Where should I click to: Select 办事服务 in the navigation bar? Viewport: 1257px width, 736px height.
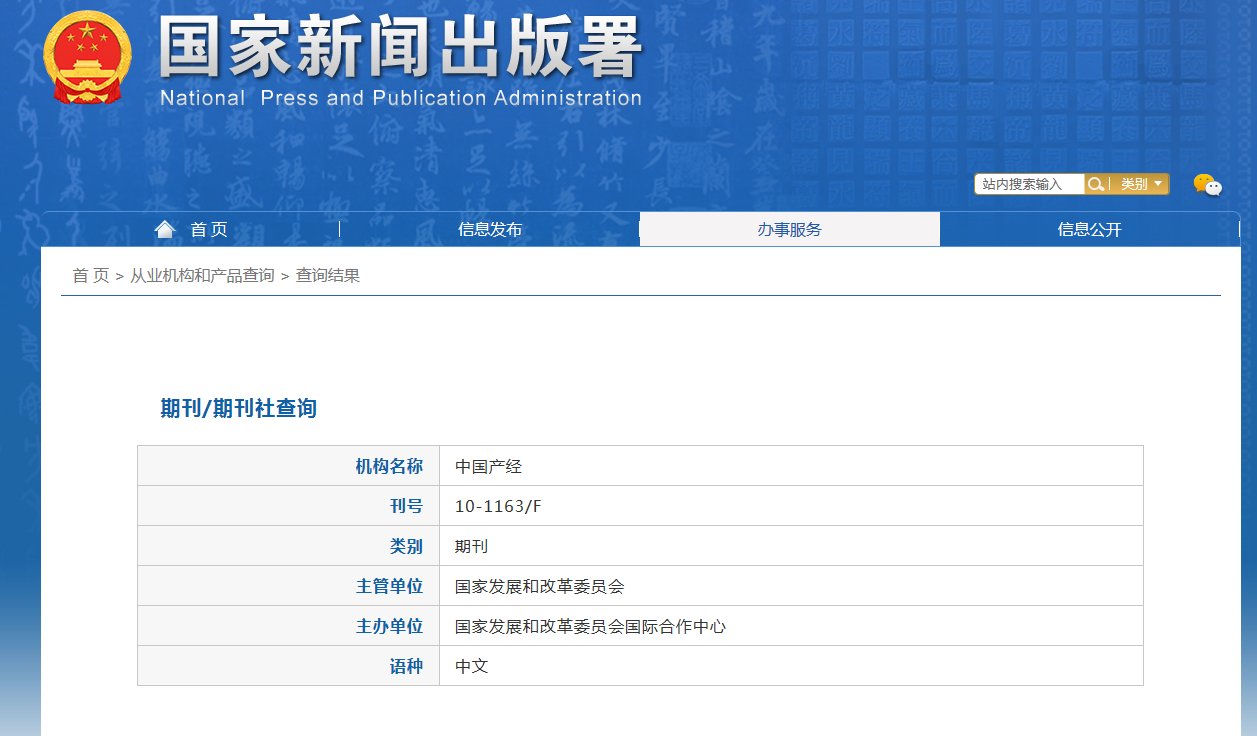click(789, 229)
